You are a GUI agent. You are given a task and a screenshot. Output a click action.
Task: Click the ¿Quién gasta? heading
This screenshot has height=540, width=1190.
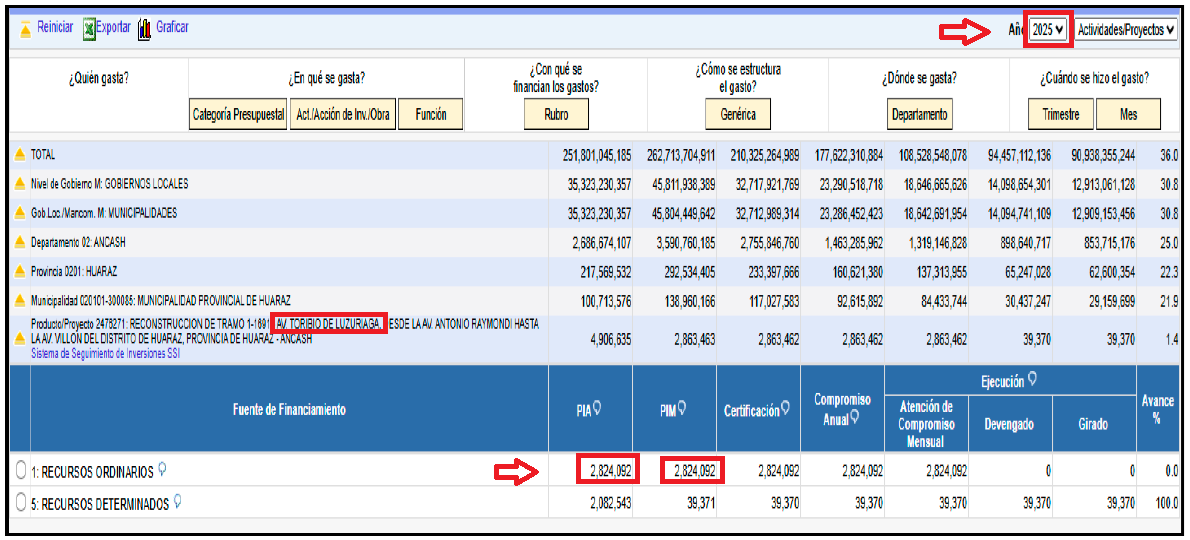tap(99, 77)
